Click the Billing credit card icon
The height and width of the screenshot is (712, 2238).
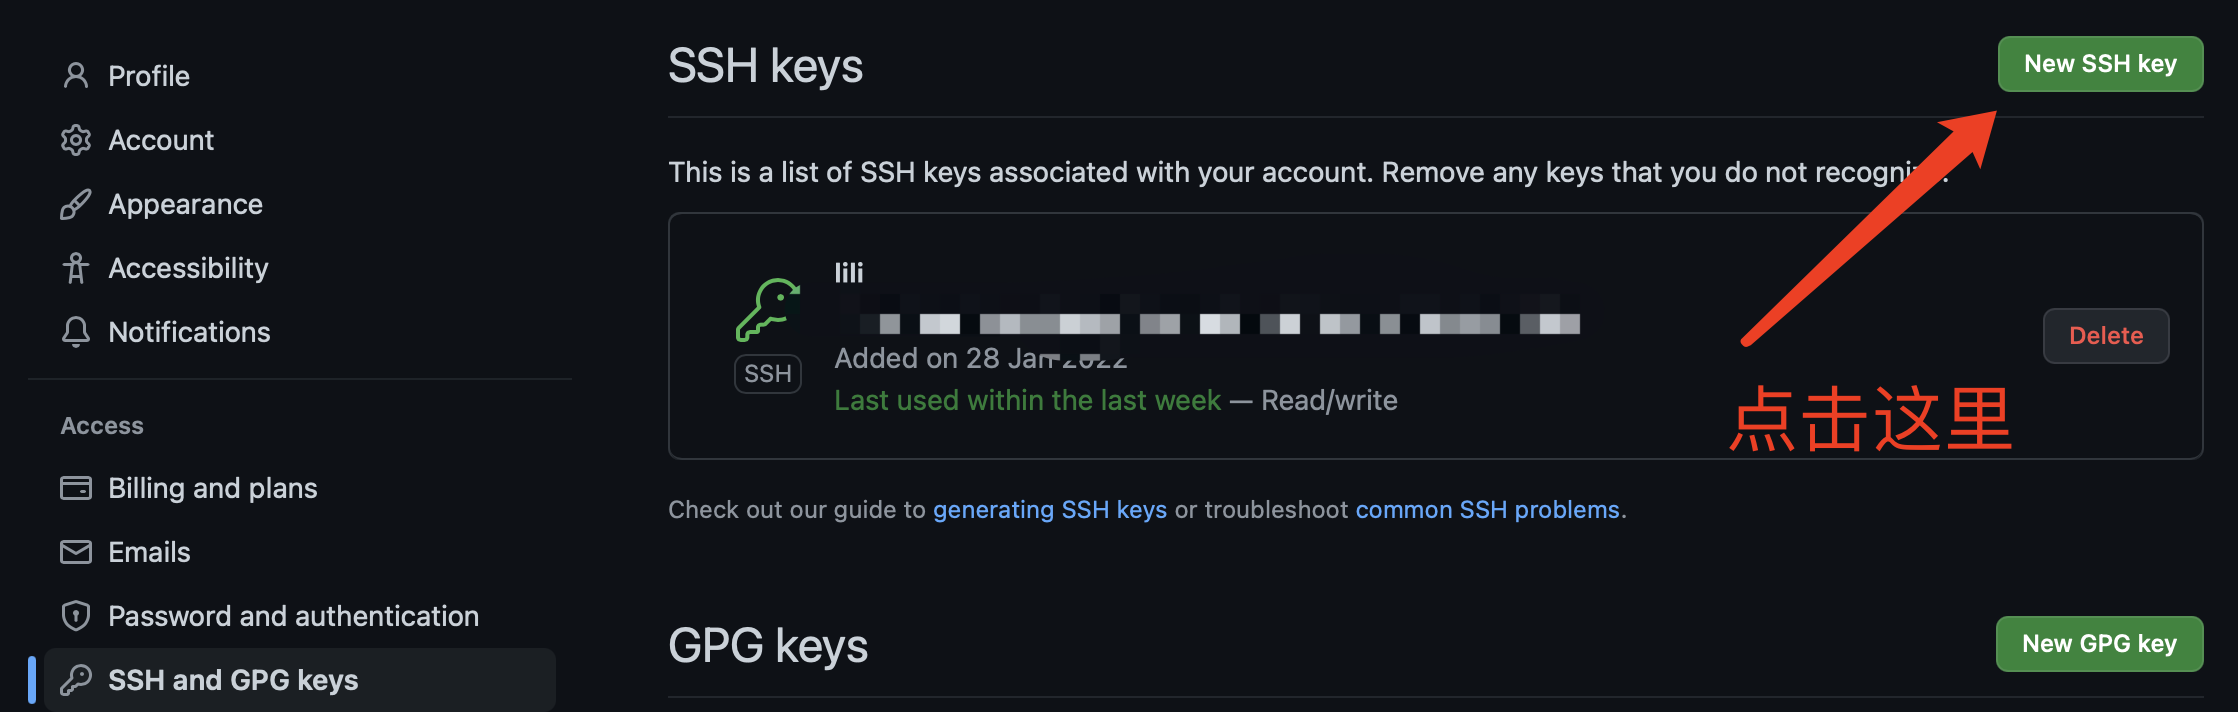pos(76,488)
